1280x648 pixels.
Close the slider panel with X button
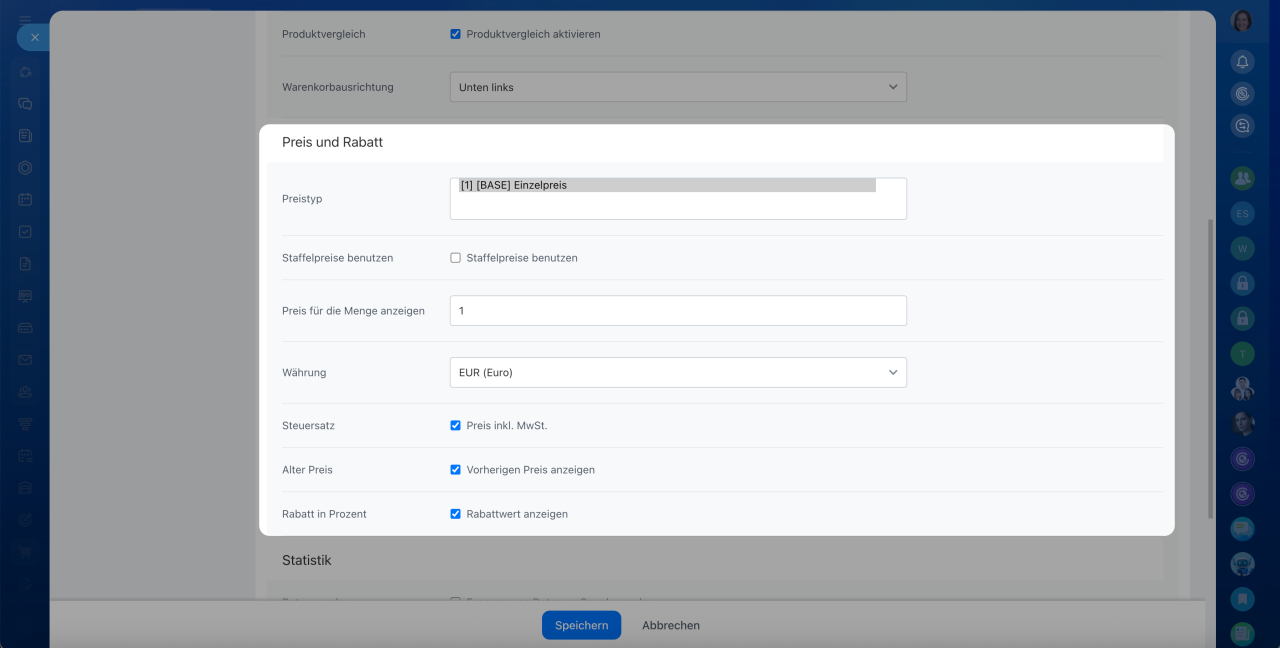[x=34, y=37]
